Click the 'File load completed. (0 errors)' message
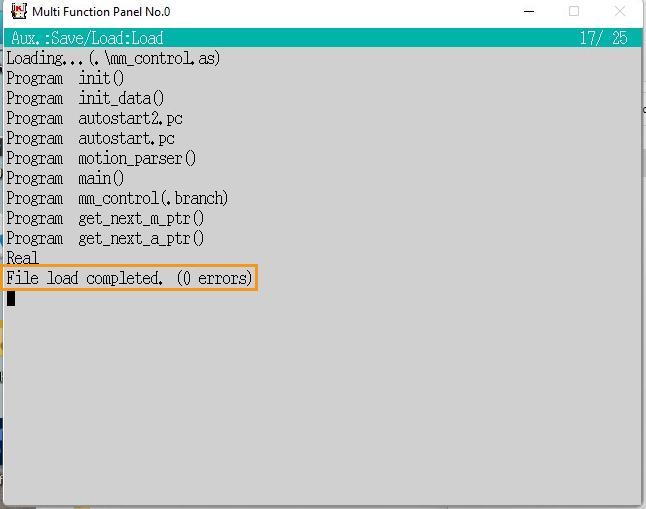This screenshot has width=646, height=509. pyautogui.click(x=129, y=278)
